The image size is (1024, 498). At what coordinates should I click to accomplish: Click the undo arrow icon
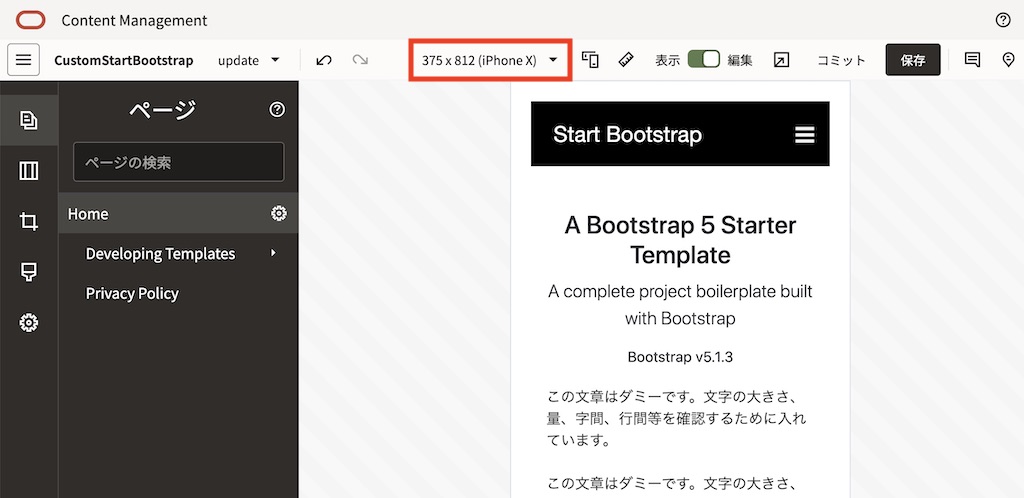tap(324, 60)
